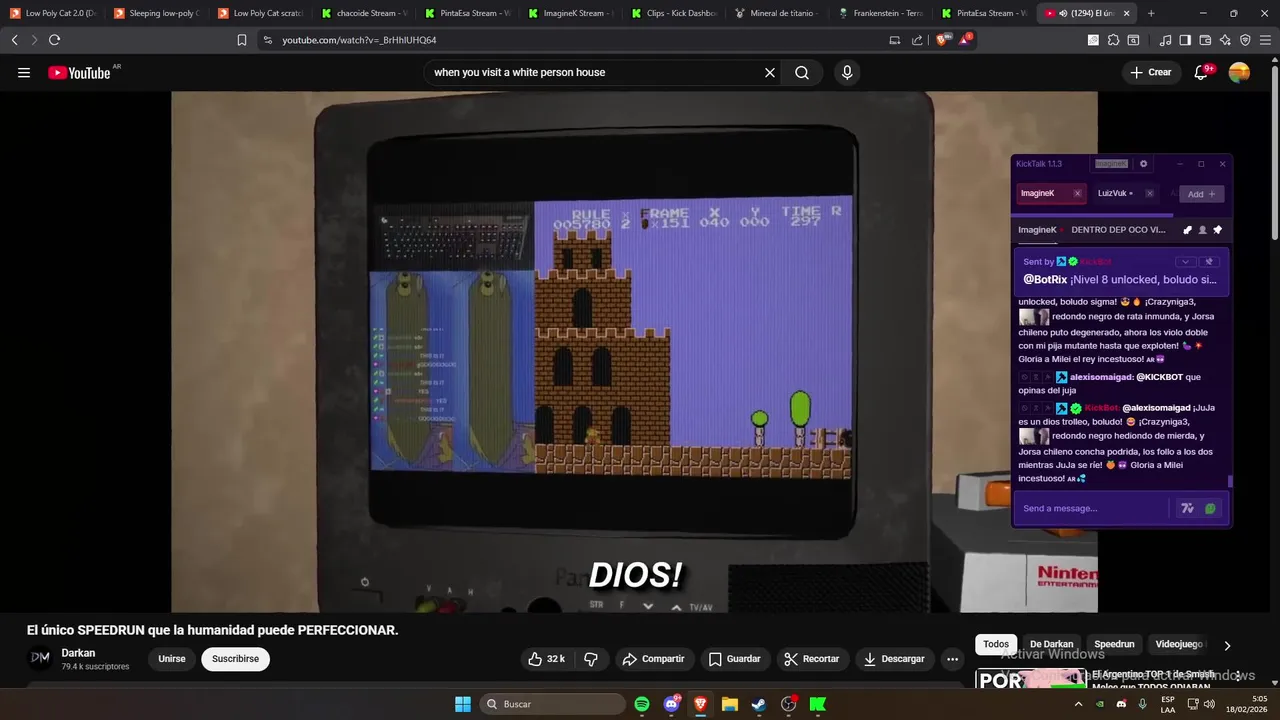Open options for El Argentino TOP 1 video
Viewport: 1280px width, 720px height.
[x=1238, y=677]
